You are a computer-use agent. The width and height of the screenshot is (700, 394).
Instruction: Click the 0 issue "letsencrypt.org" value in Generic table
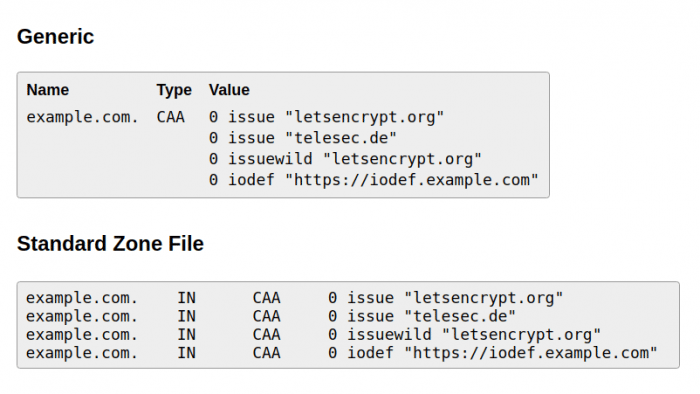point(327,117)
